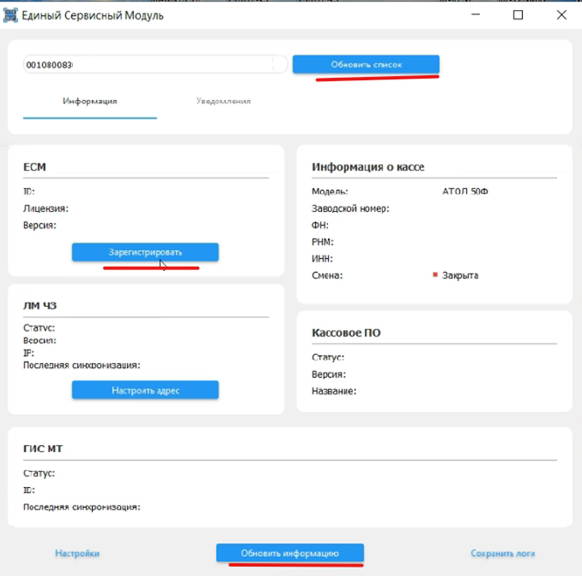Maximize the application window
The width and height of the screenshot is (582, 576).
518,15
